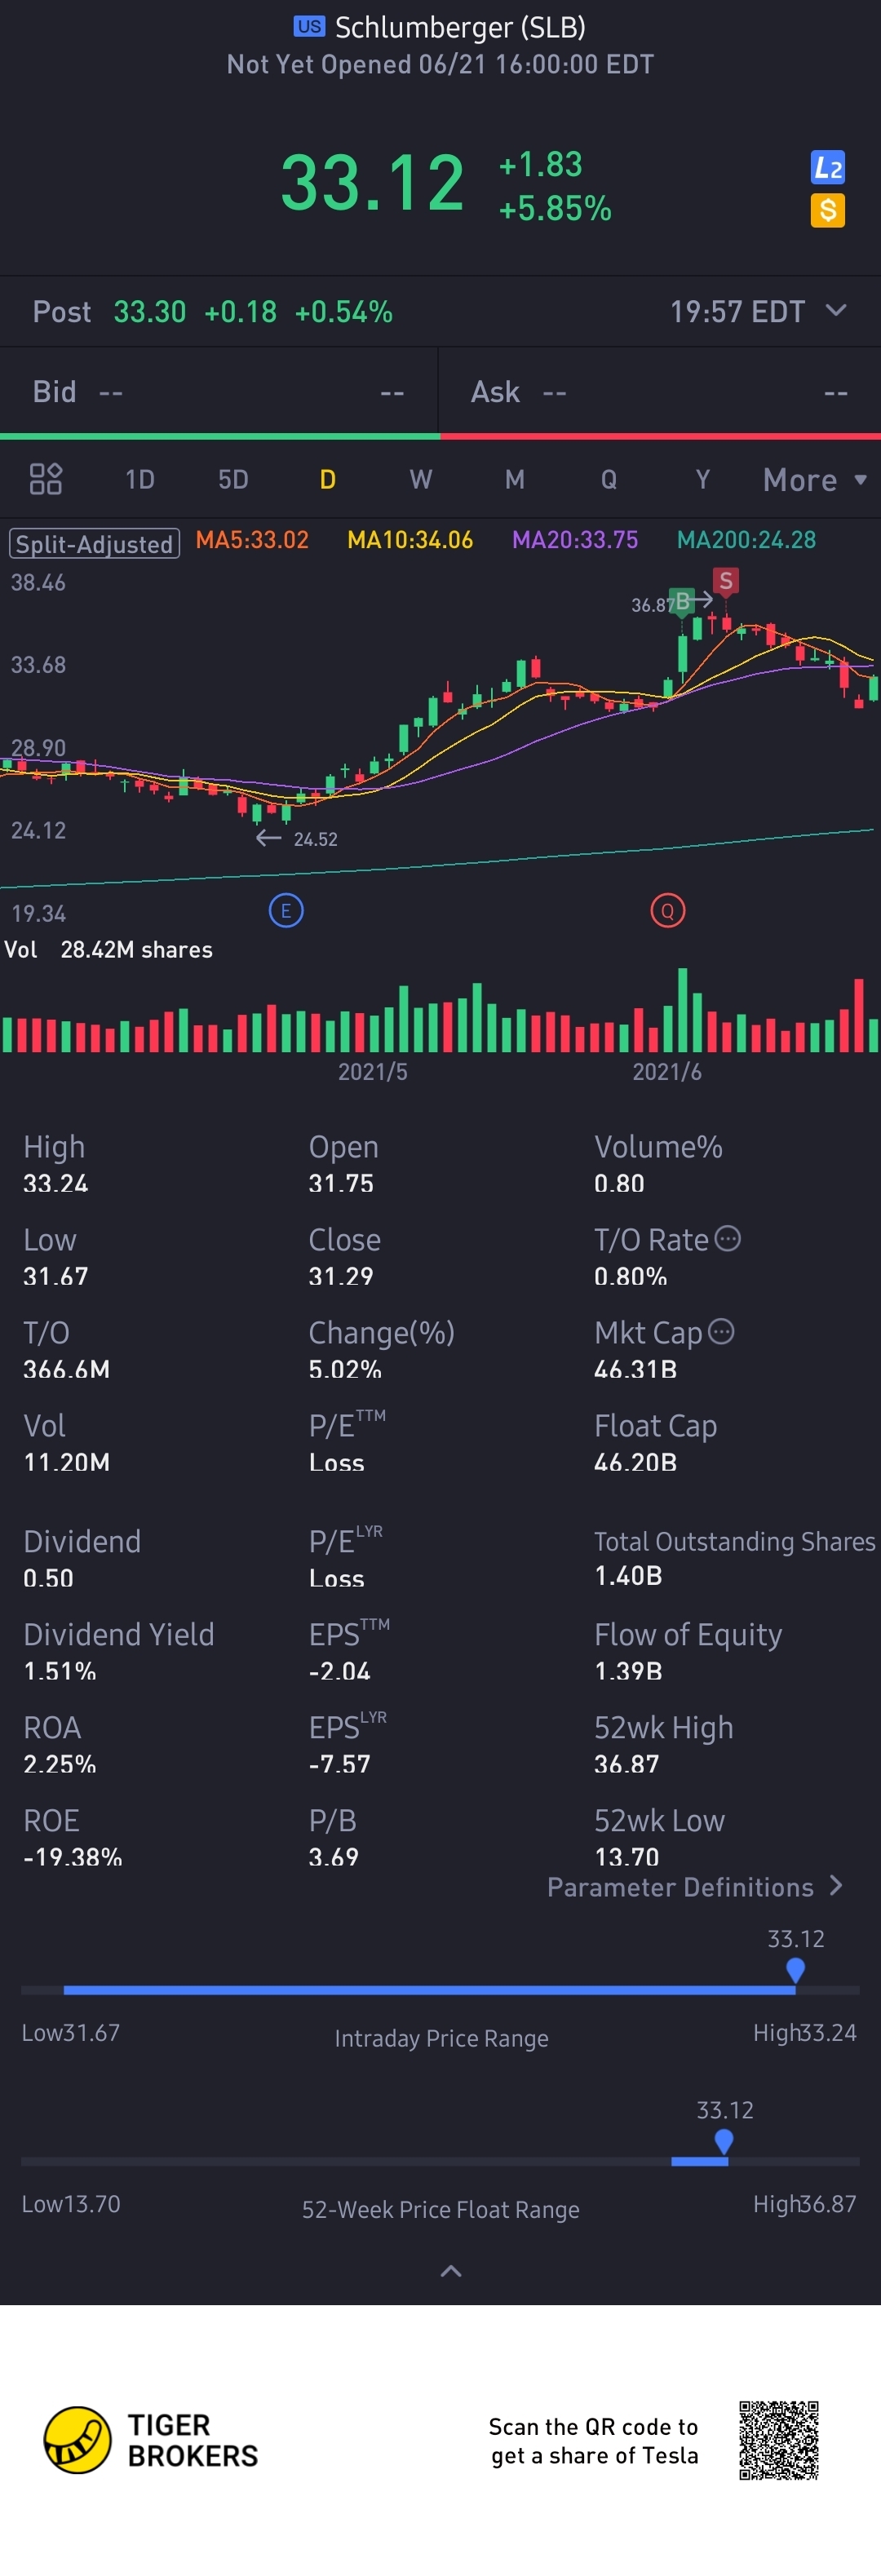Viewport: 881px width, 2576px height.
Task: Tap the 24.52 low price annotation
Action: [315, 839]
